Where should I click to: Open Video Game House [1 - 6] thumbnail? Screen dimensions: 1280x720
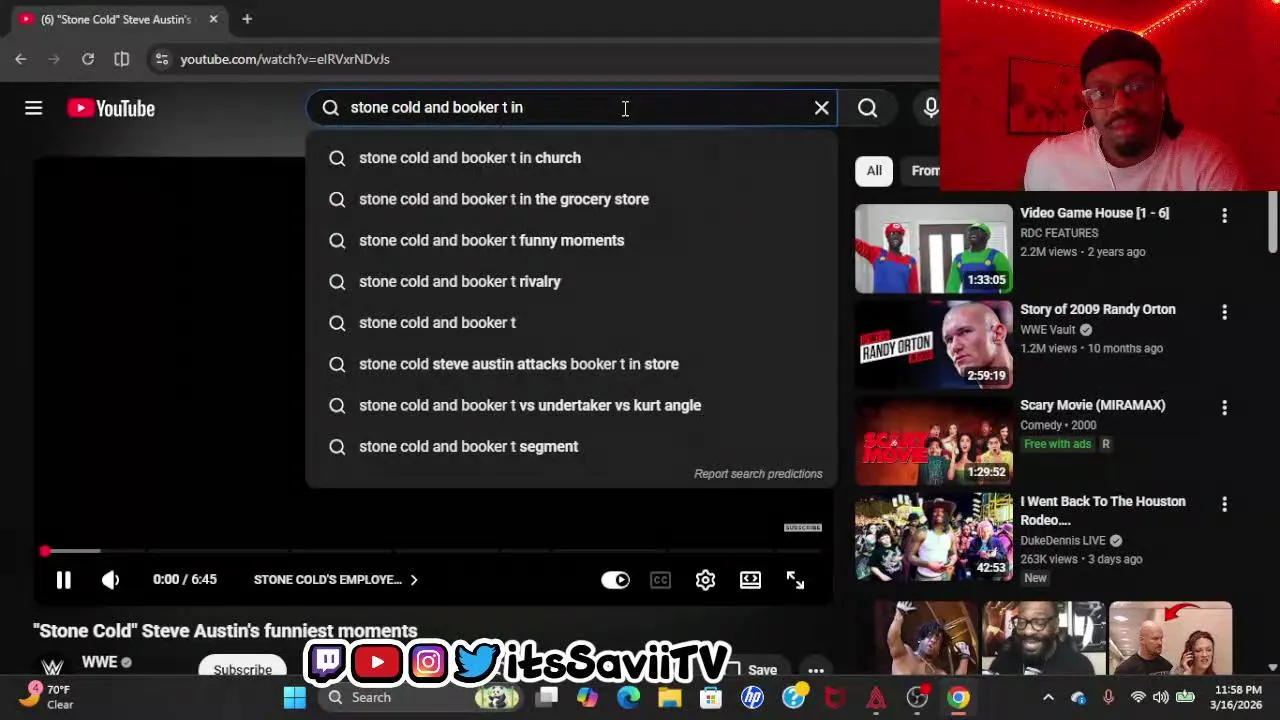(x=933, y=249)
